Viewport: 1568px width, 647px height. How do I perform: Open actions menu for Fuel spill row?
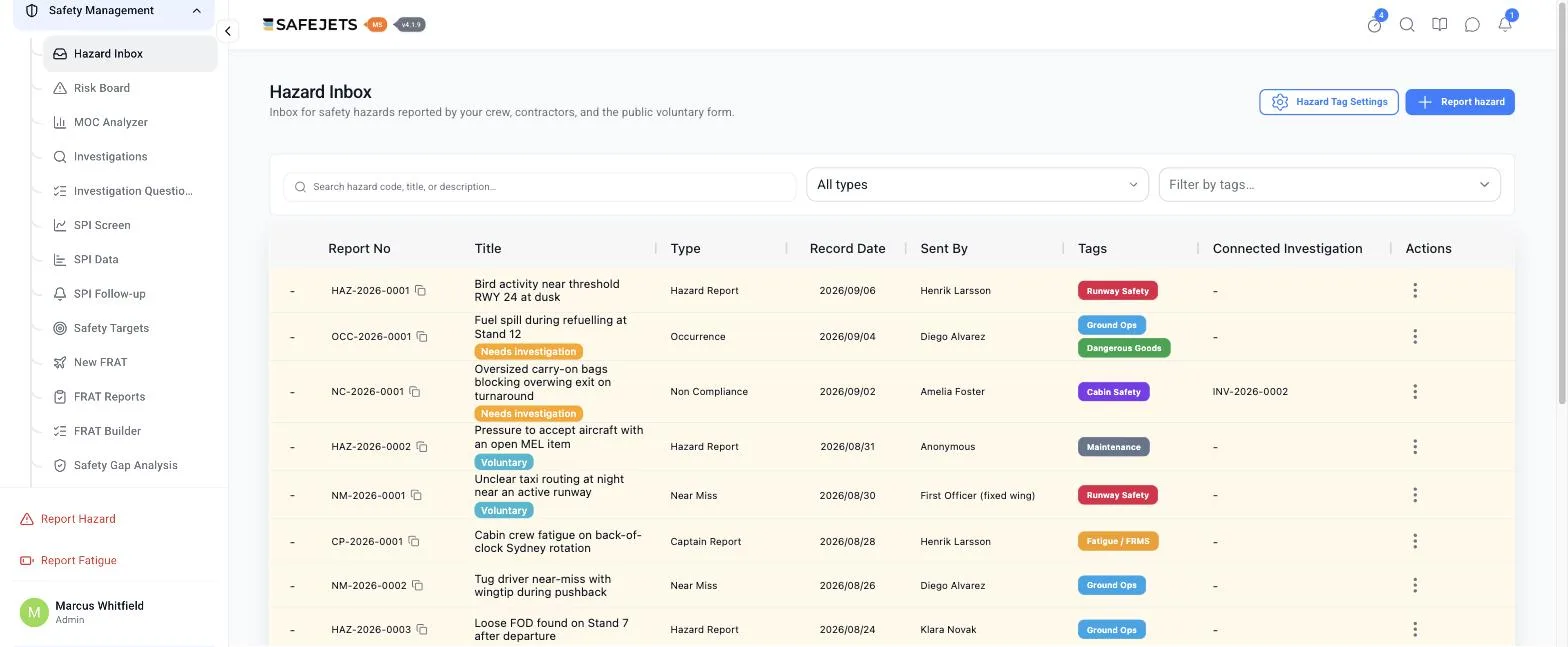[1415, 337]
